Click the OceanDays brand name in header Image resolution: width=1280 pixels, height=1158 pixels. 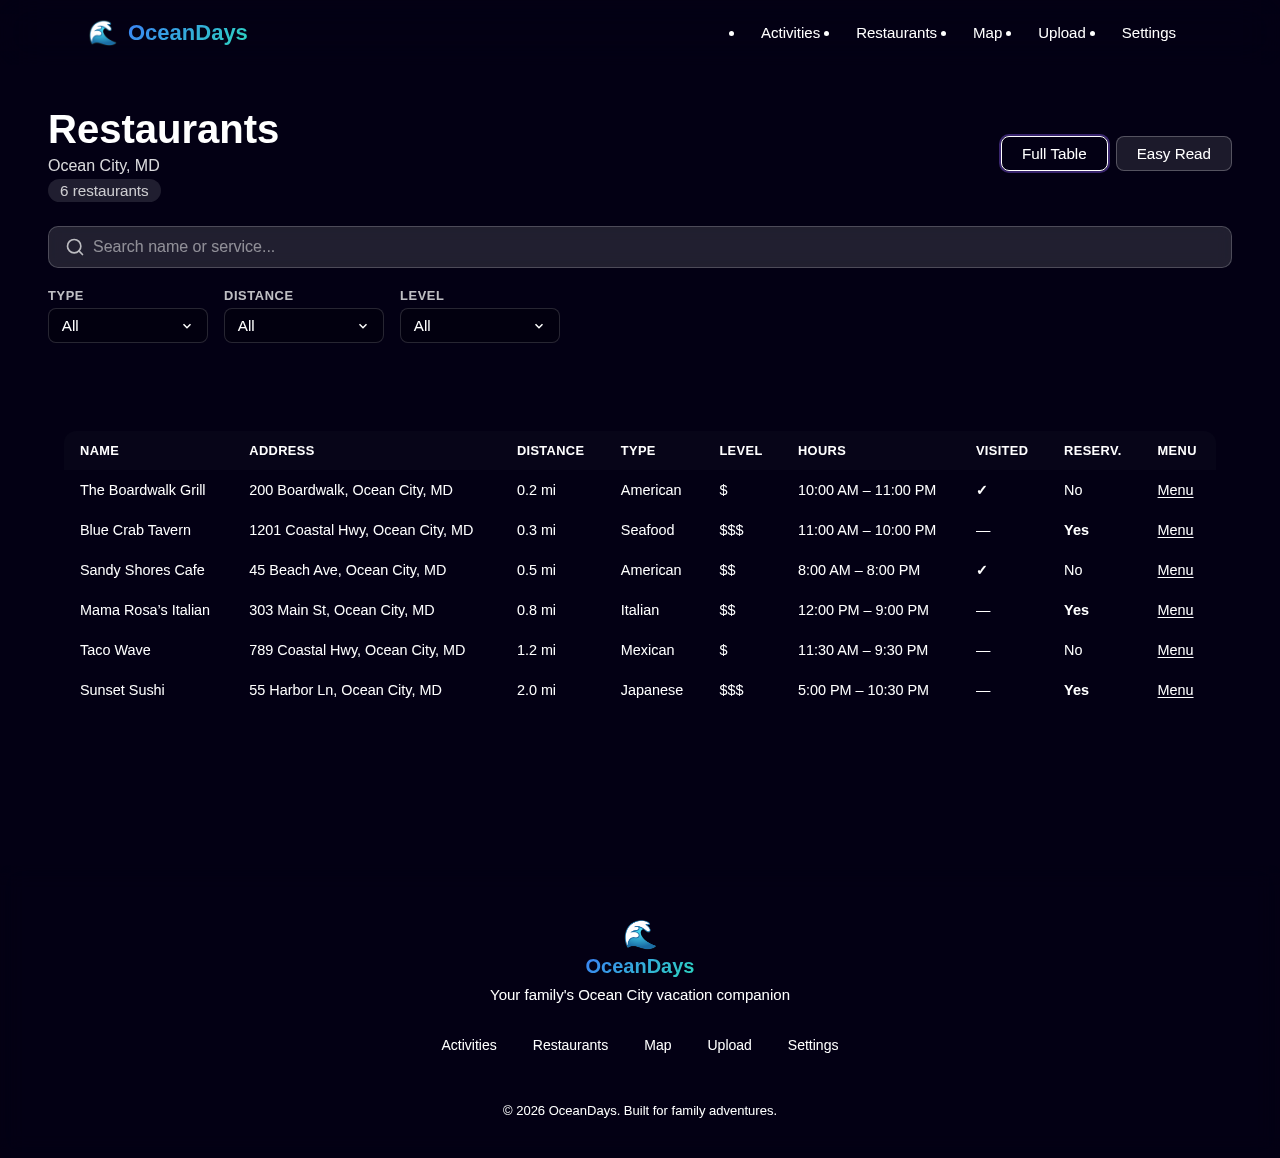188,33
